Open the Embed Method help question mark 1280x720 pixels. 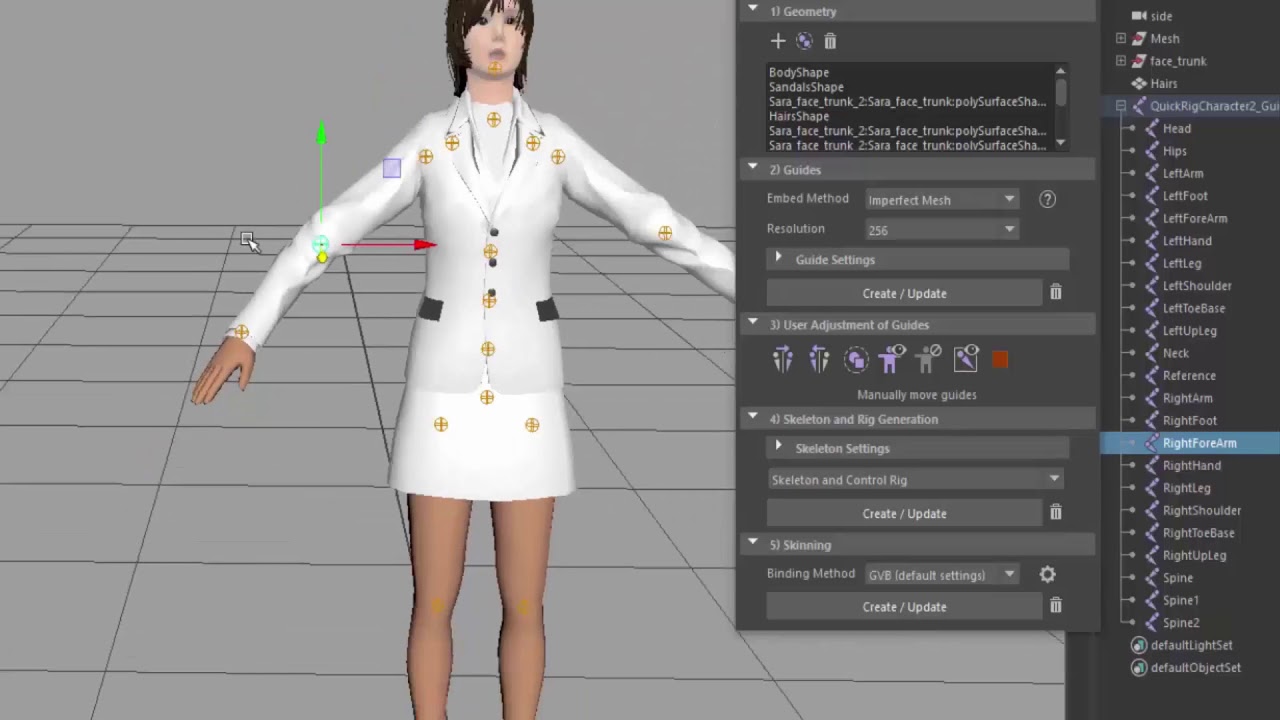(1047, 199)
